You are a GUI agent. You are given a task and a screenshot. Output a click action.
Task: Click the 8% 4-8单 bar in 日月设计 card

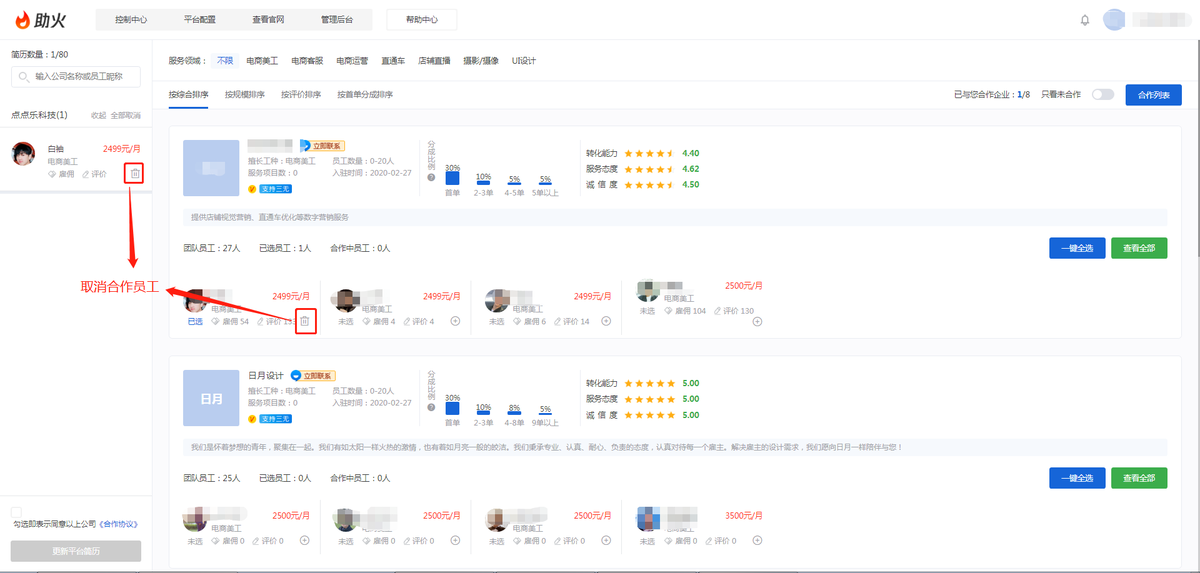point(514,412)
